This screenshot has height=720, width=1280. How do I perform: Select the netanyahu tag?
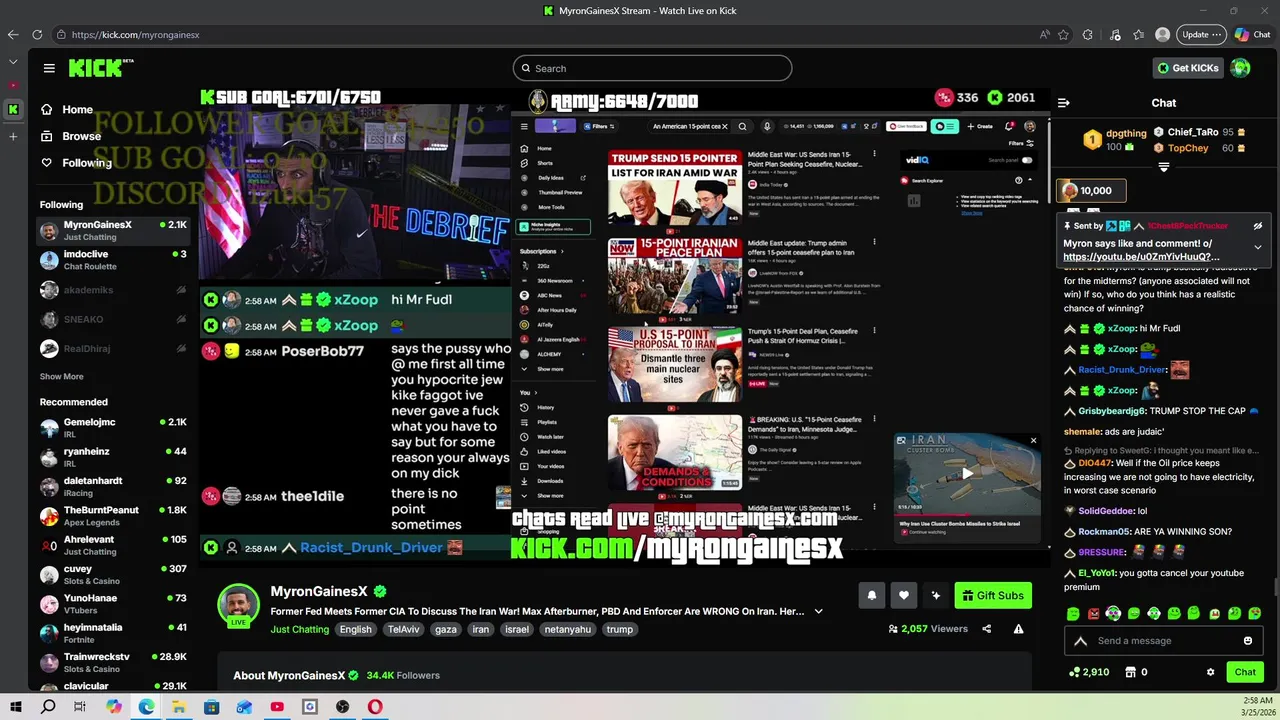click(568, 629)
